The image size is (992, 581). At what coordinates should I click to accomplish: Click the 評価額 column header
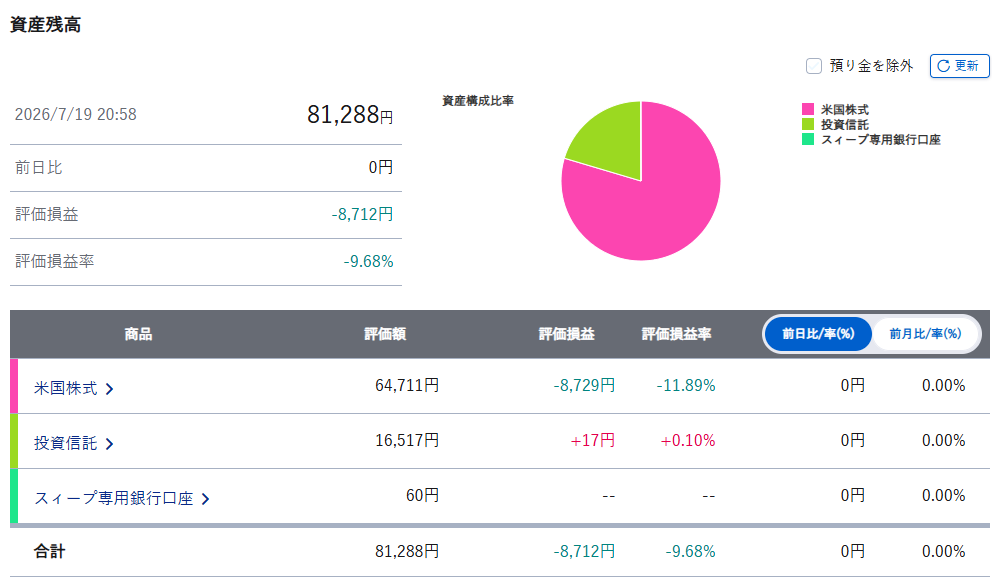[385, 334]
